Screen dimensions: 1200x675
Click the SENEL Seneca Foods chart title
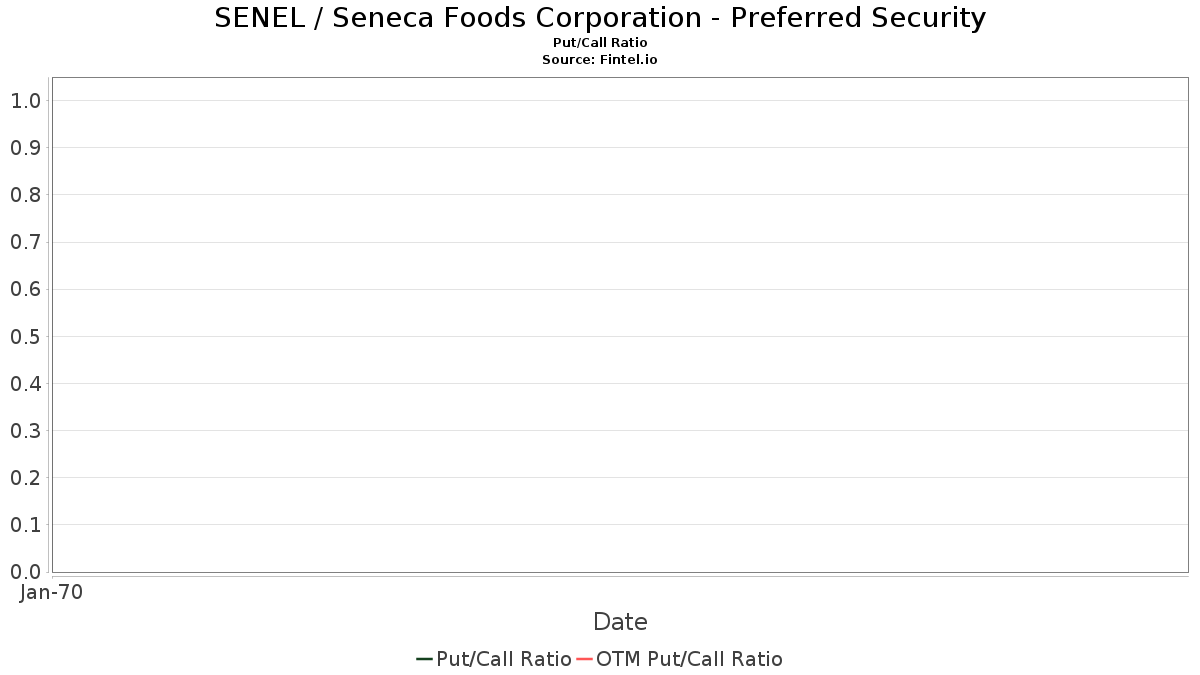tap(600, 18)
